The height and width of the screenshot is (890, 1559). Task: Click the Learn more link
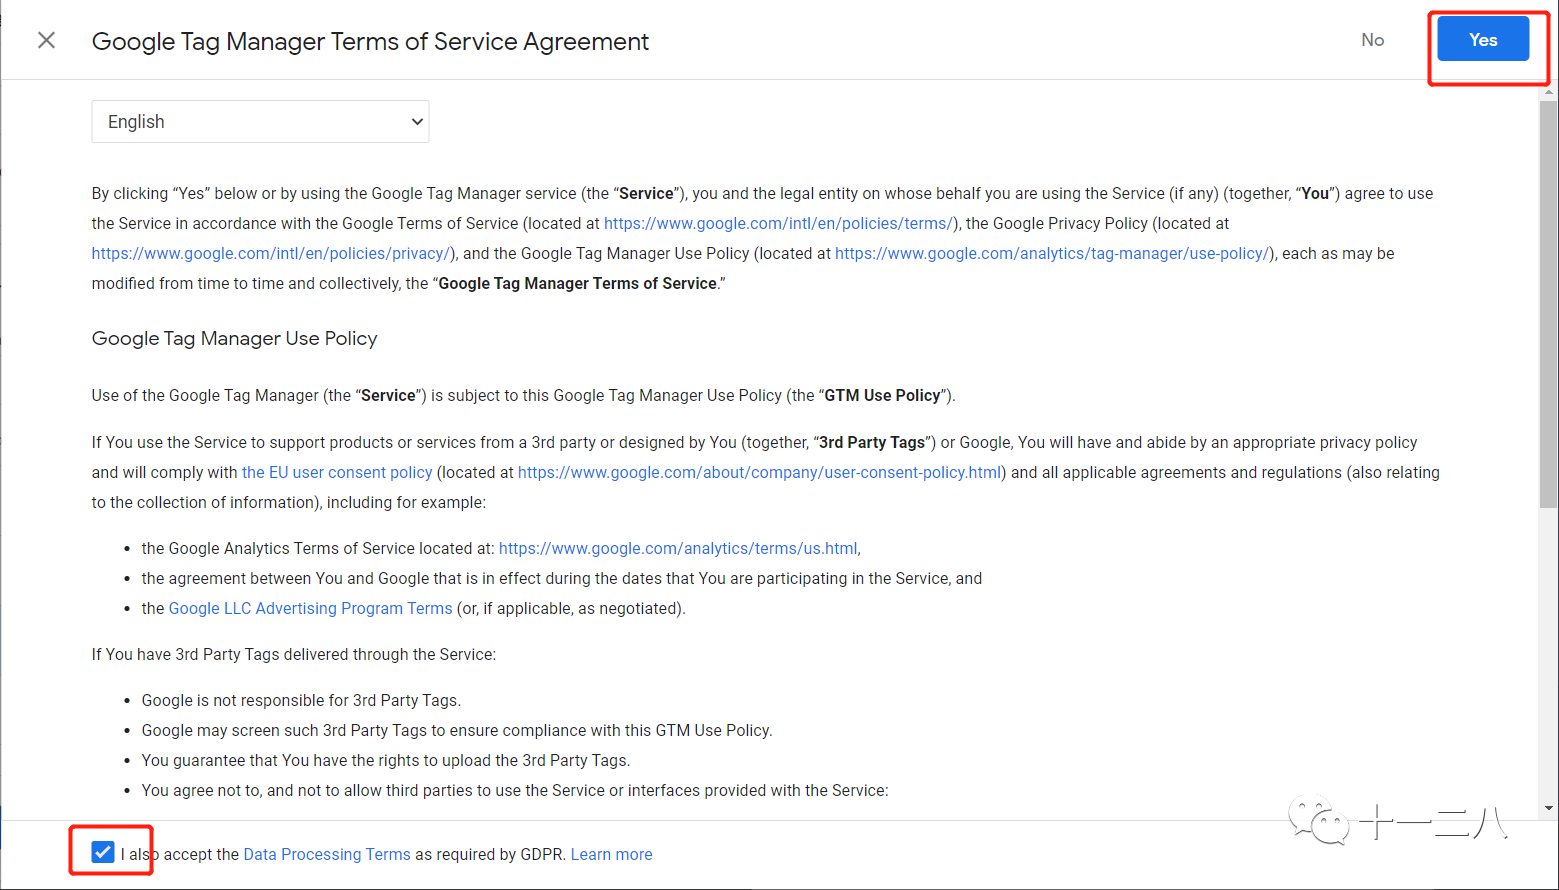tap(611, 854)
